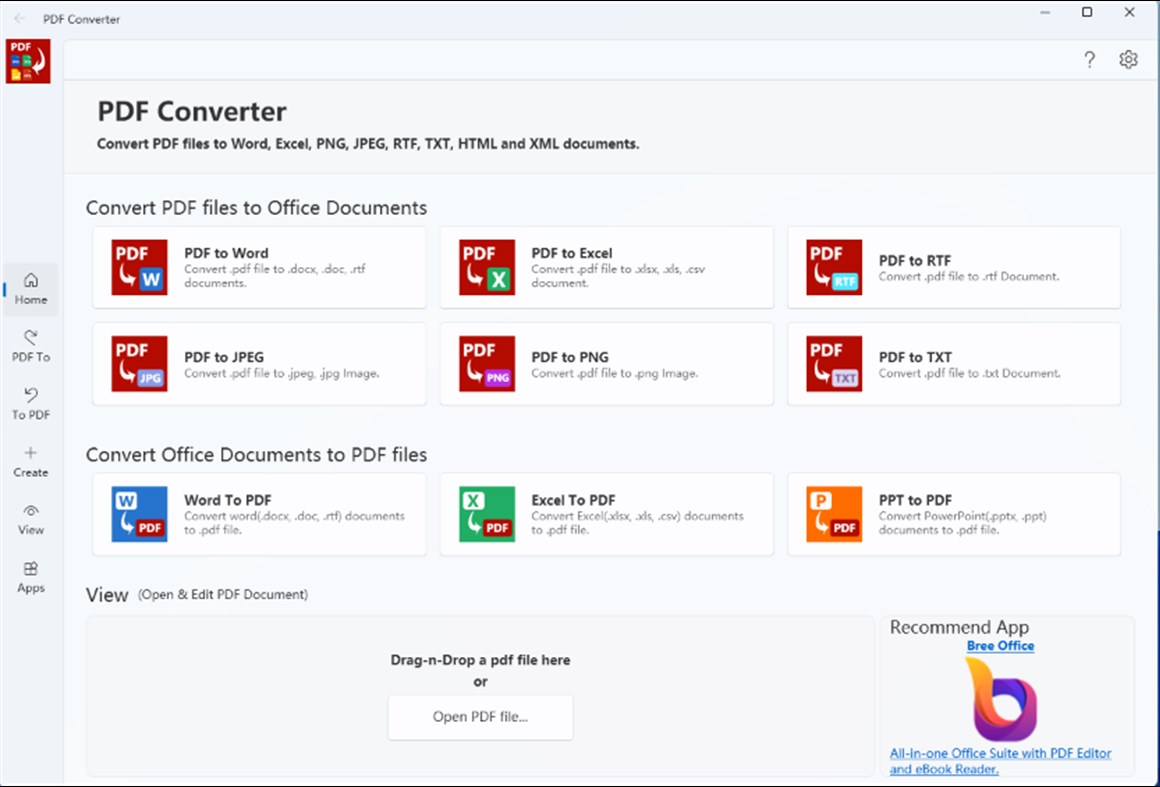The height and width of the screenshot is (787, 1160).
Task: Click the PDF Converter app logo
Action: (28, 60)
